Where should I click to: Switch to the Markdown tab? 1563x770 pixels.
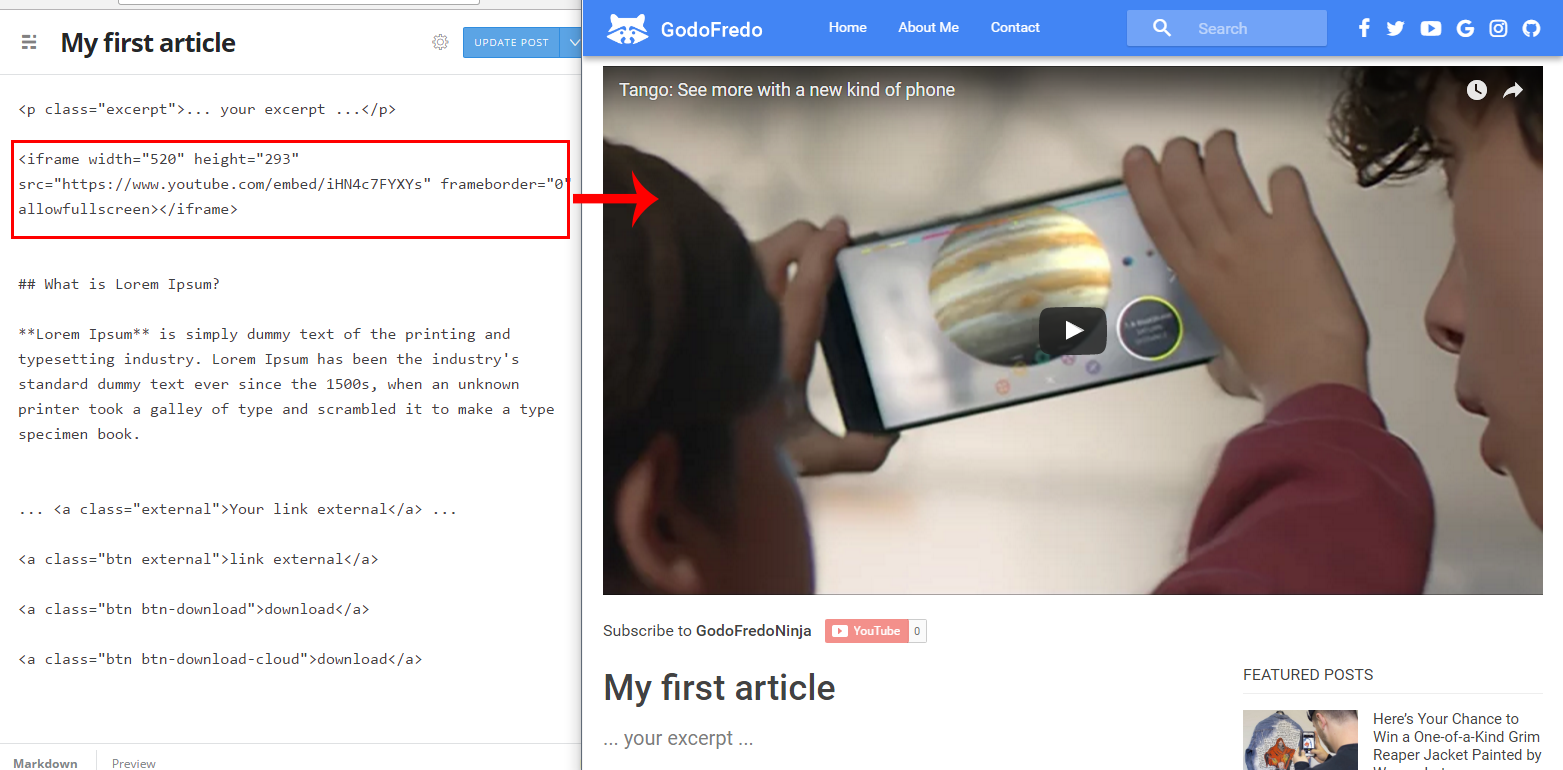45,763
